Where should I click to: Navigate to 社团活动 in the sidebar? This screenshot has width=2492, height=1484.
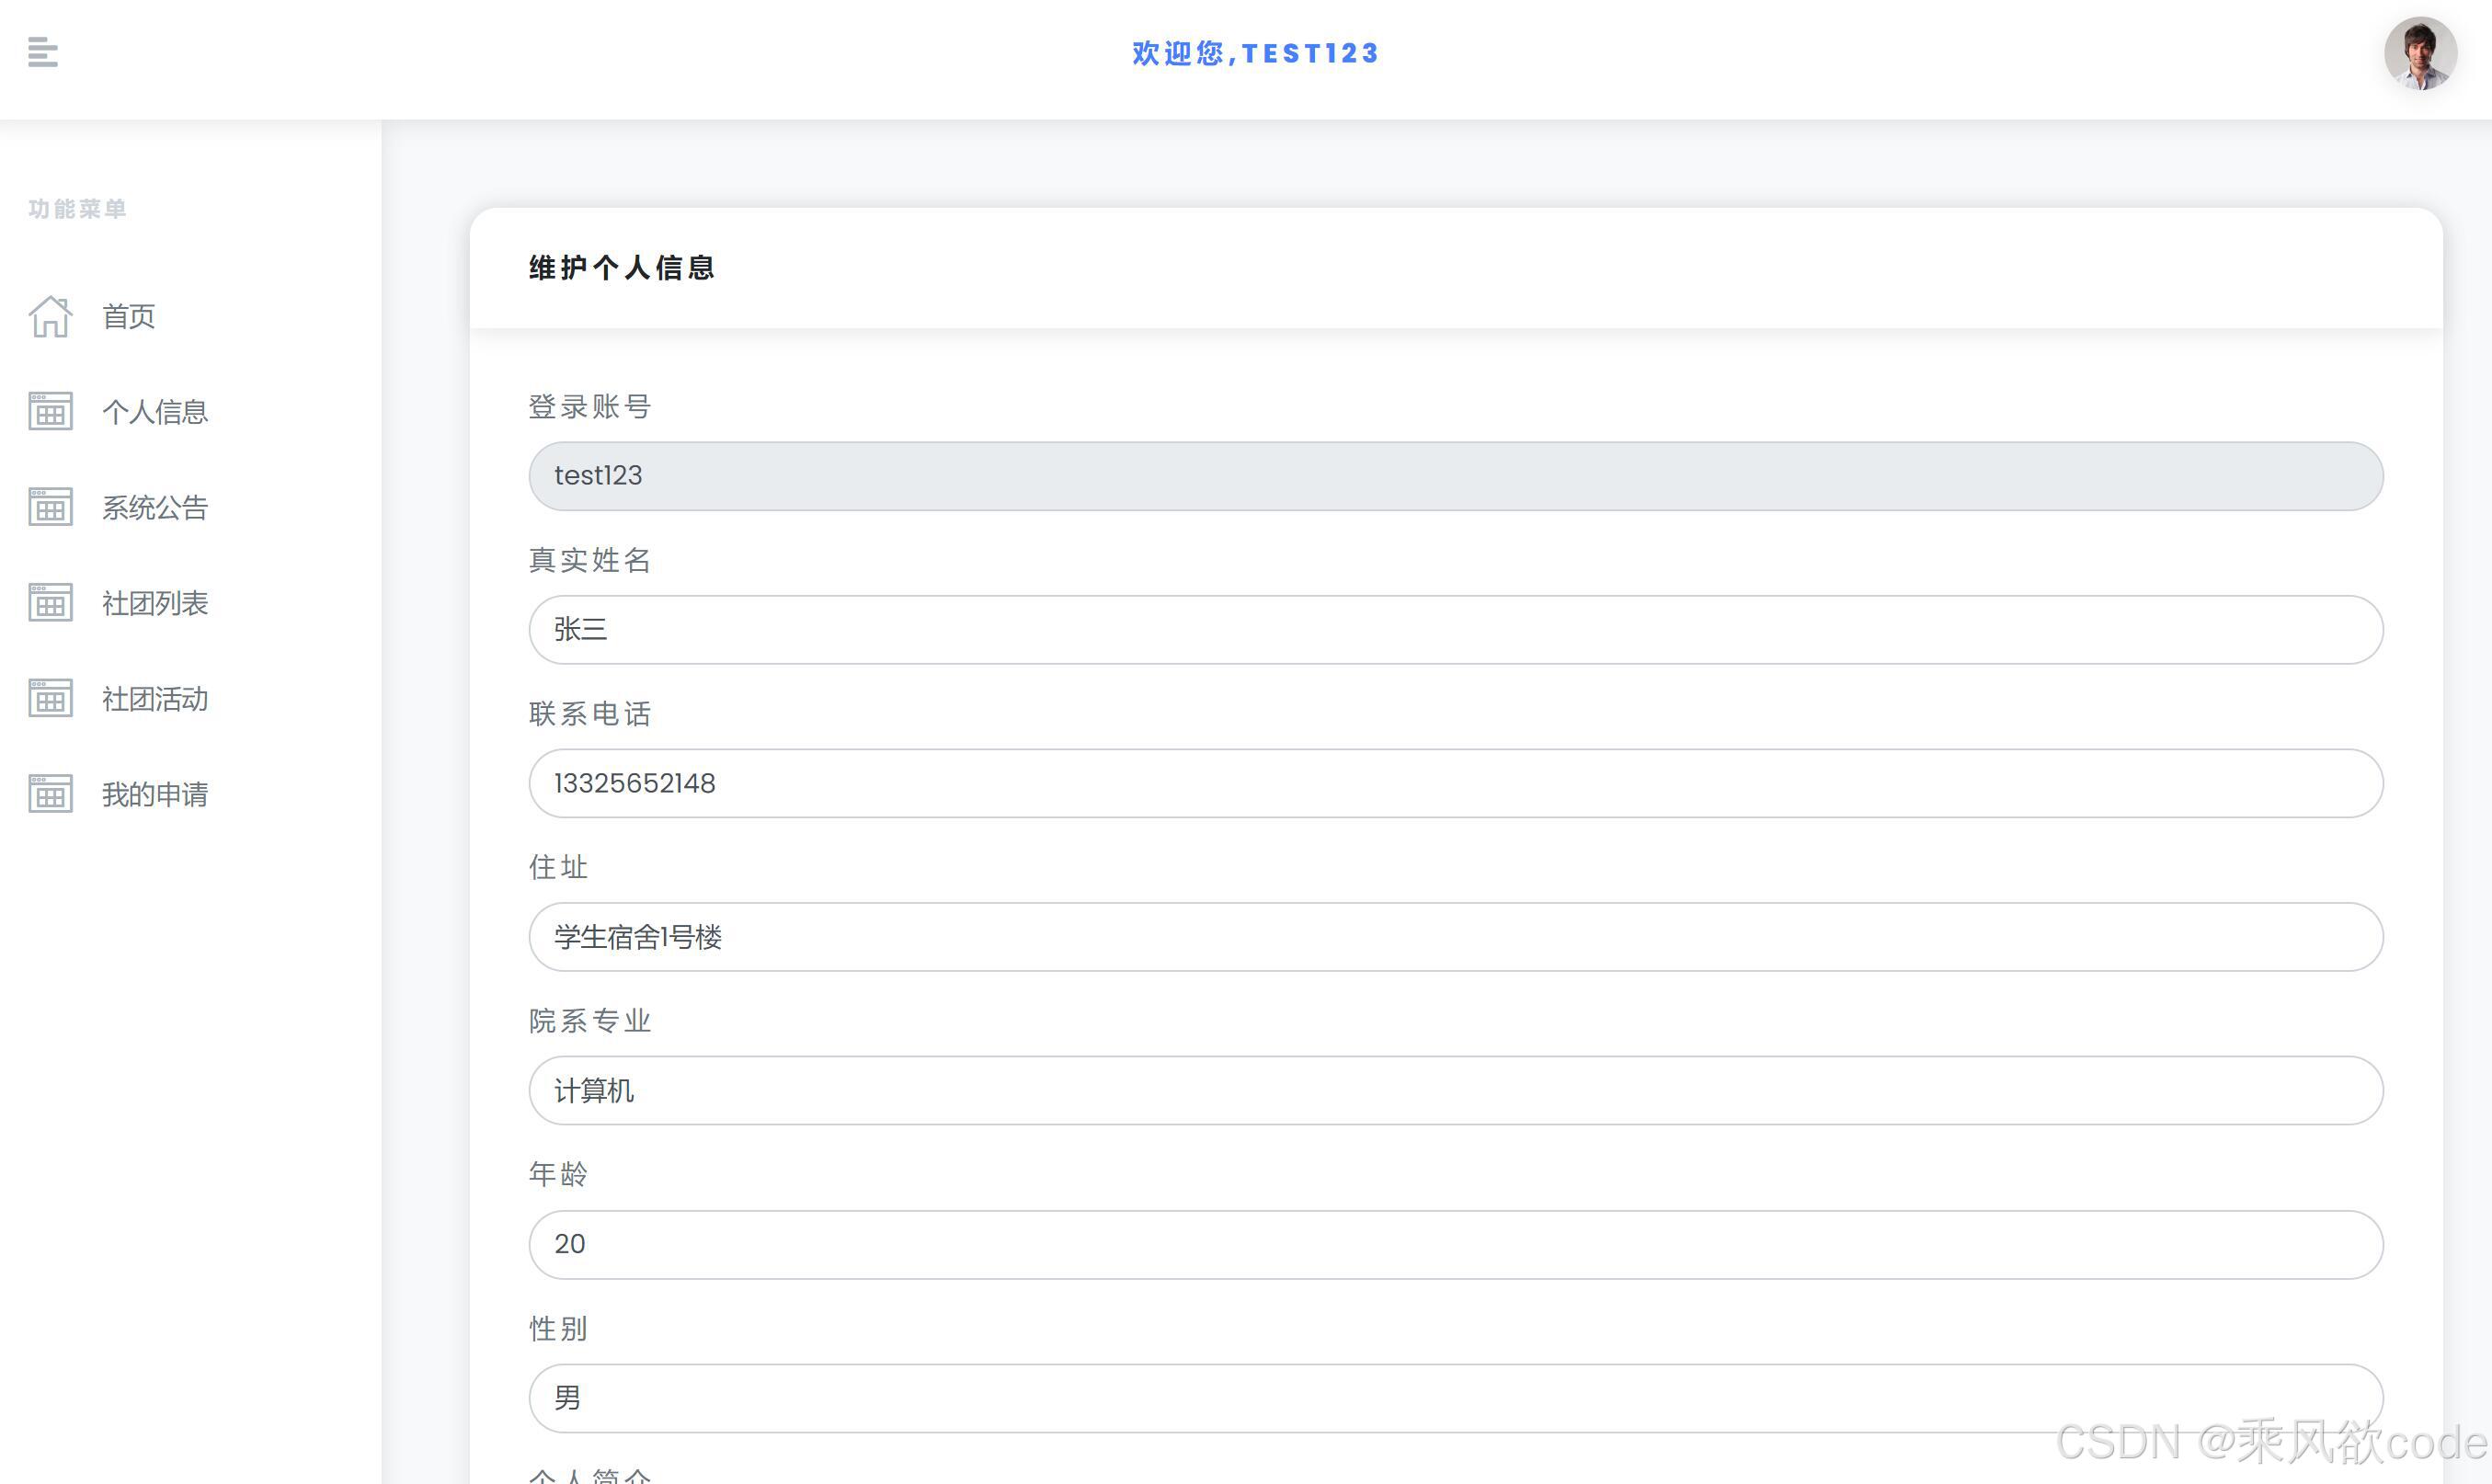(x=156, y=699)
